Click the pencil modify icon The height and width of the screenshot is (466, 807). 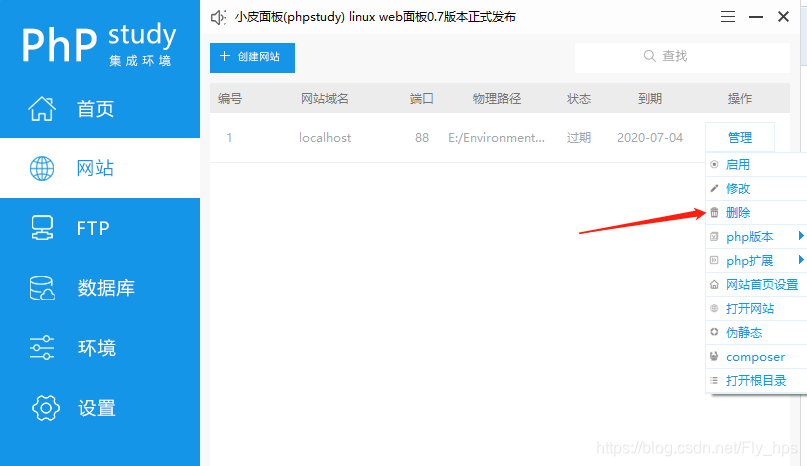[714, 188]
